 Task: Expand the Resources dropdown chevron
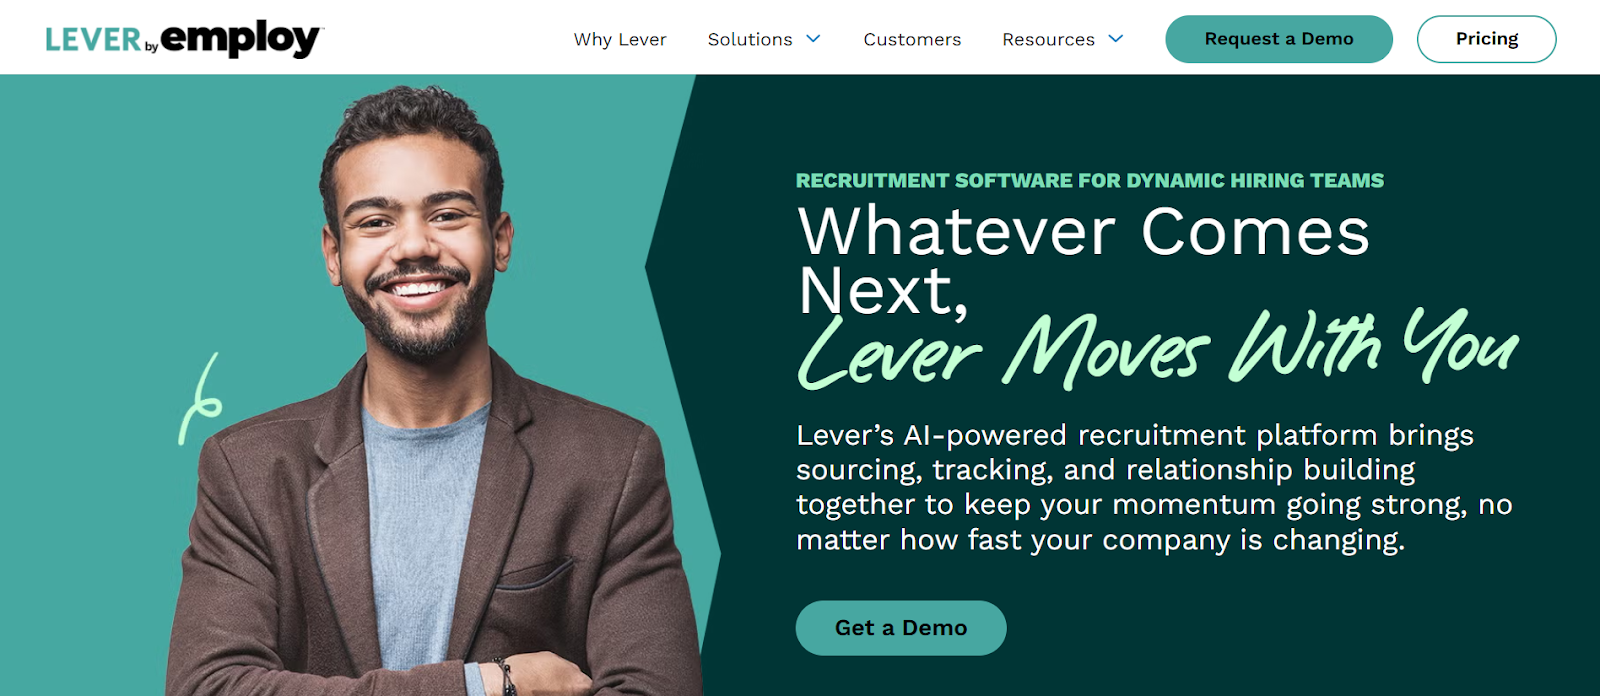(x=1116, y=39)
